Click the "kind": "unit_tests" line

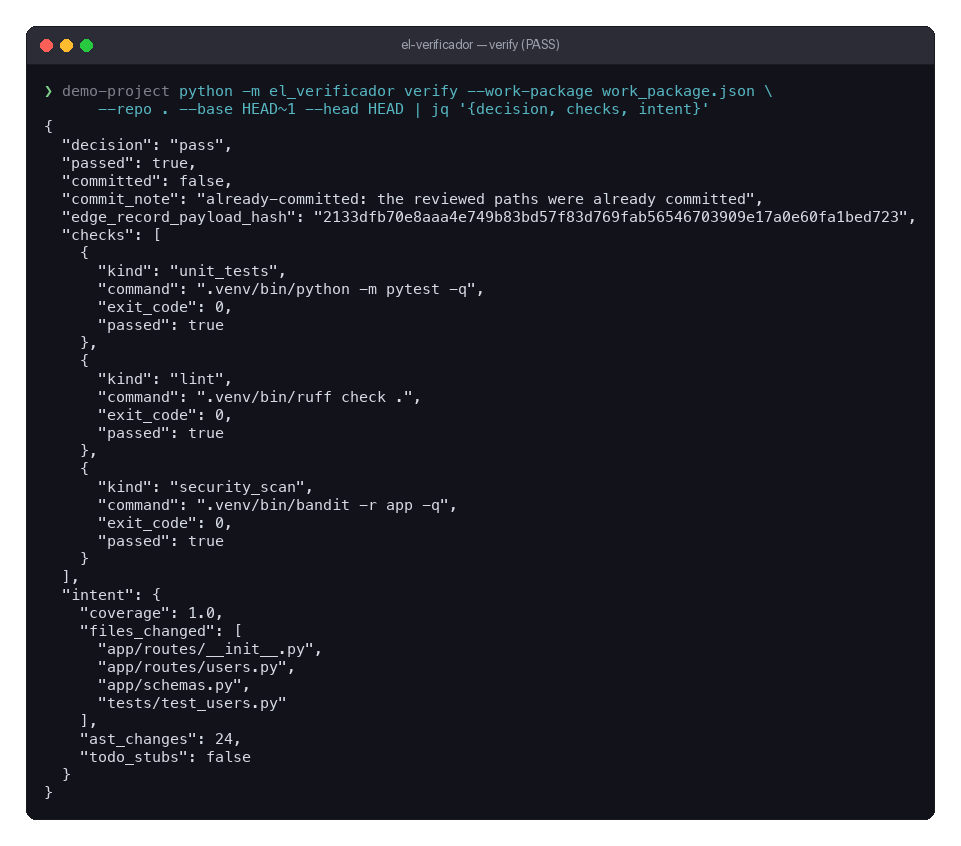coord(192,271)
